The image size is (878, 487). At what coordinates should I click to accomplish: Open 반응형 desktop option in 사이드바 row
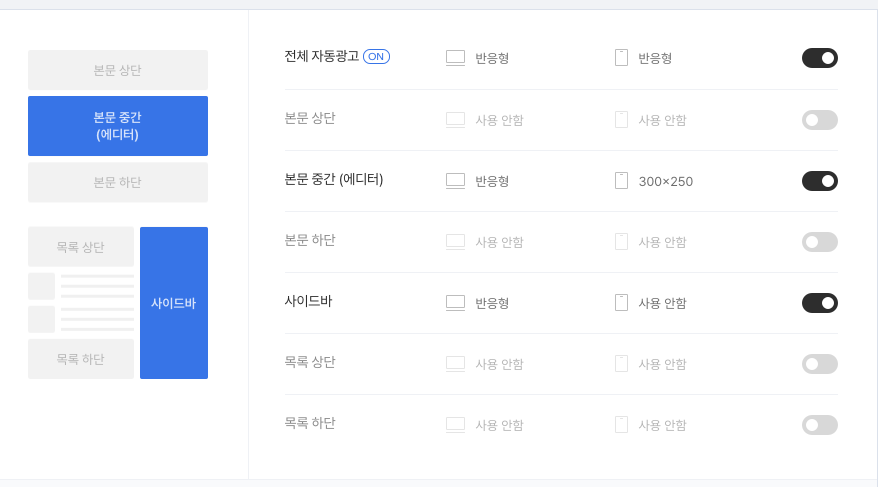click(492, 303)
